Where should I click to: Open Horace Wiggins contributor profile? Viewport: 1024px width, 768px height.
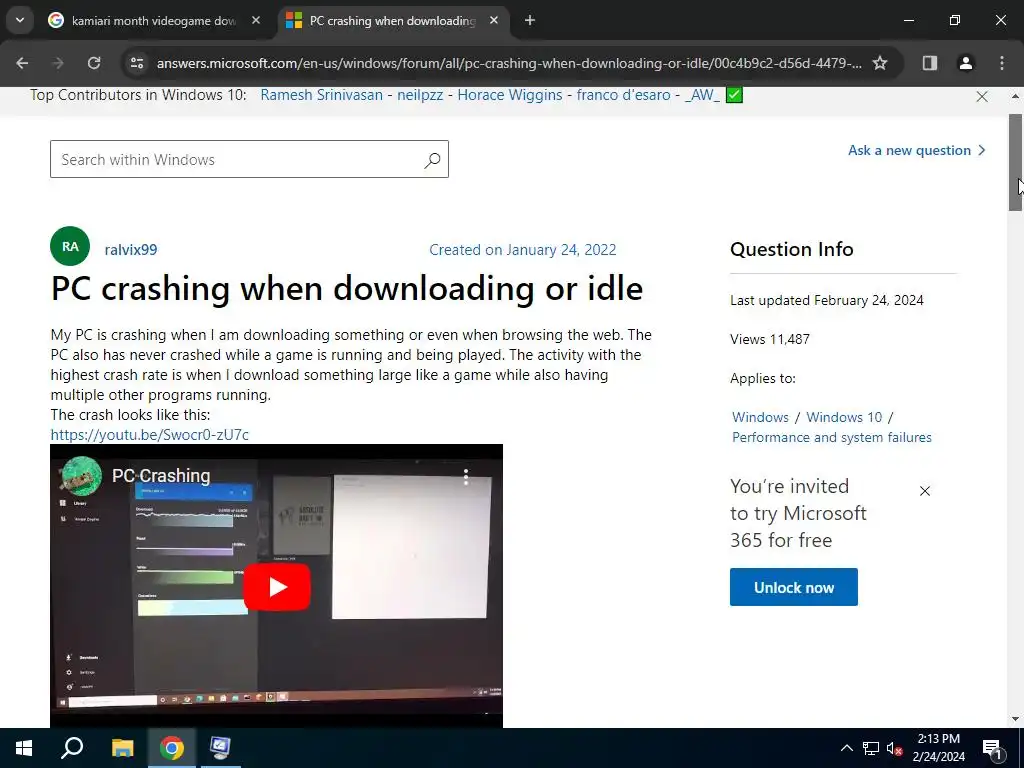tap(509, 95)
